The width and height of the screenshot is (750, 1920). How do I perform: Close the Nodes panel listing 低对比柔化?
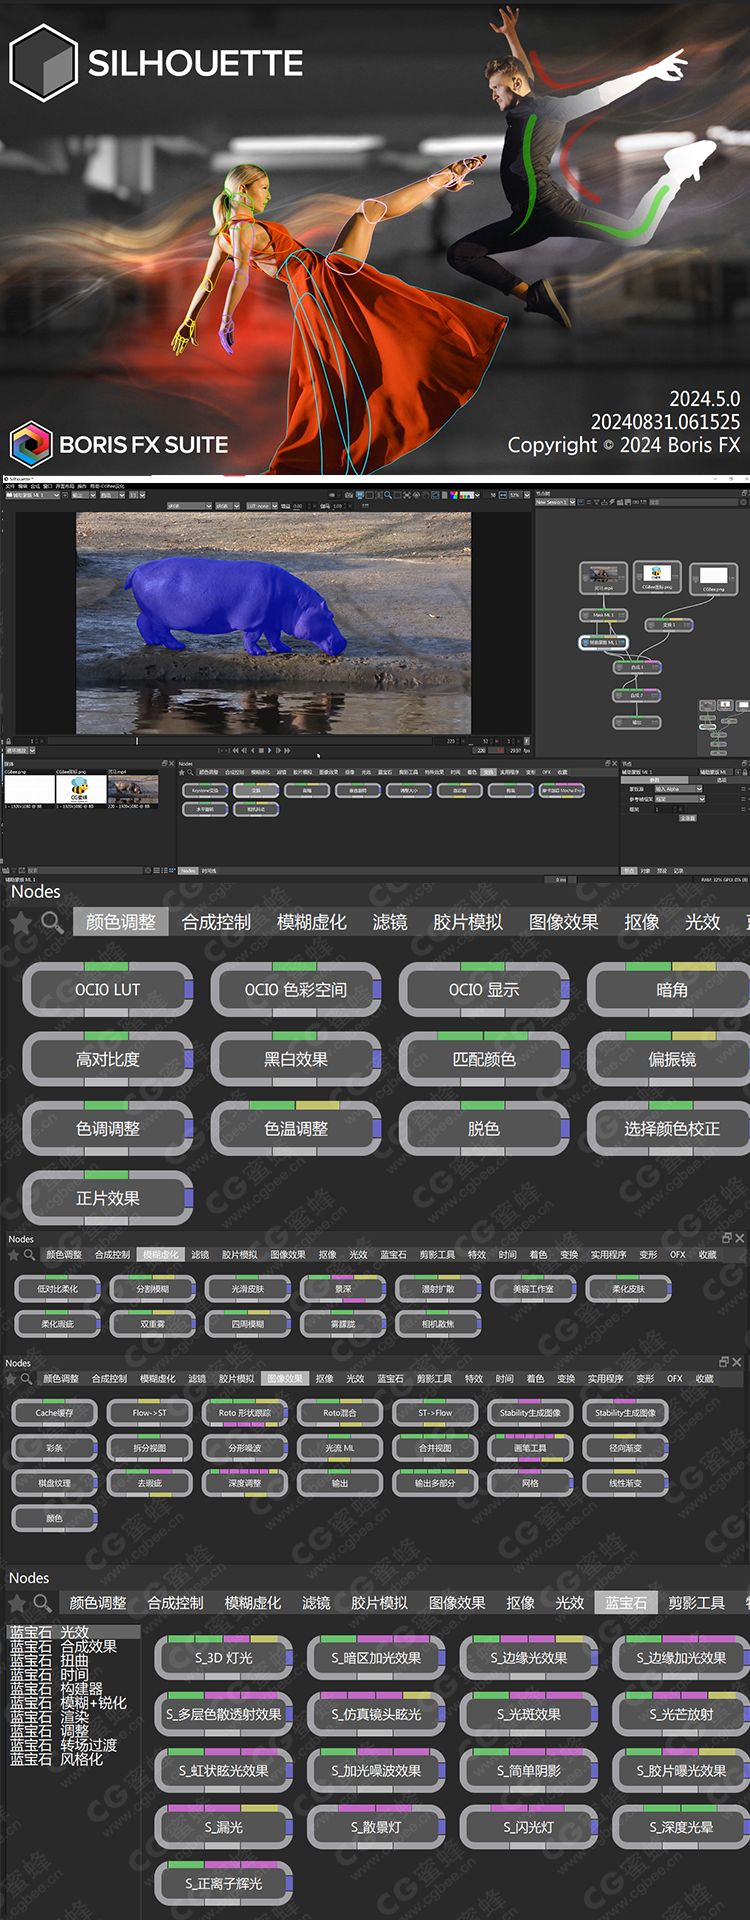pos(740,1238)
